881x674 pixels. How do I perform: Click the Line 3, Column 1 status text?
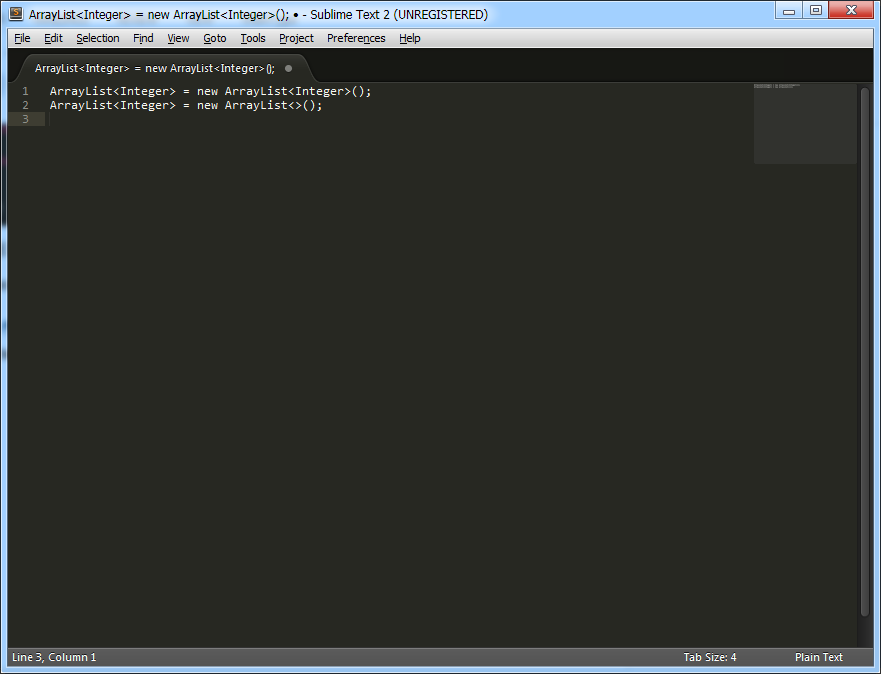(x=54, y=657)
